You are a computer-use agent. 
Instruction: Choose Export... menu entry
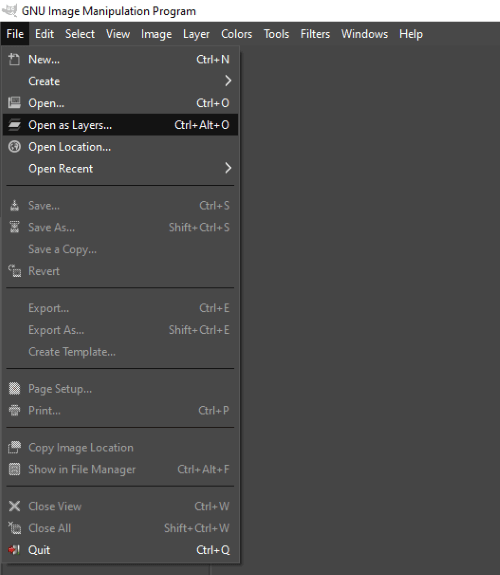[x=120, y=308]
